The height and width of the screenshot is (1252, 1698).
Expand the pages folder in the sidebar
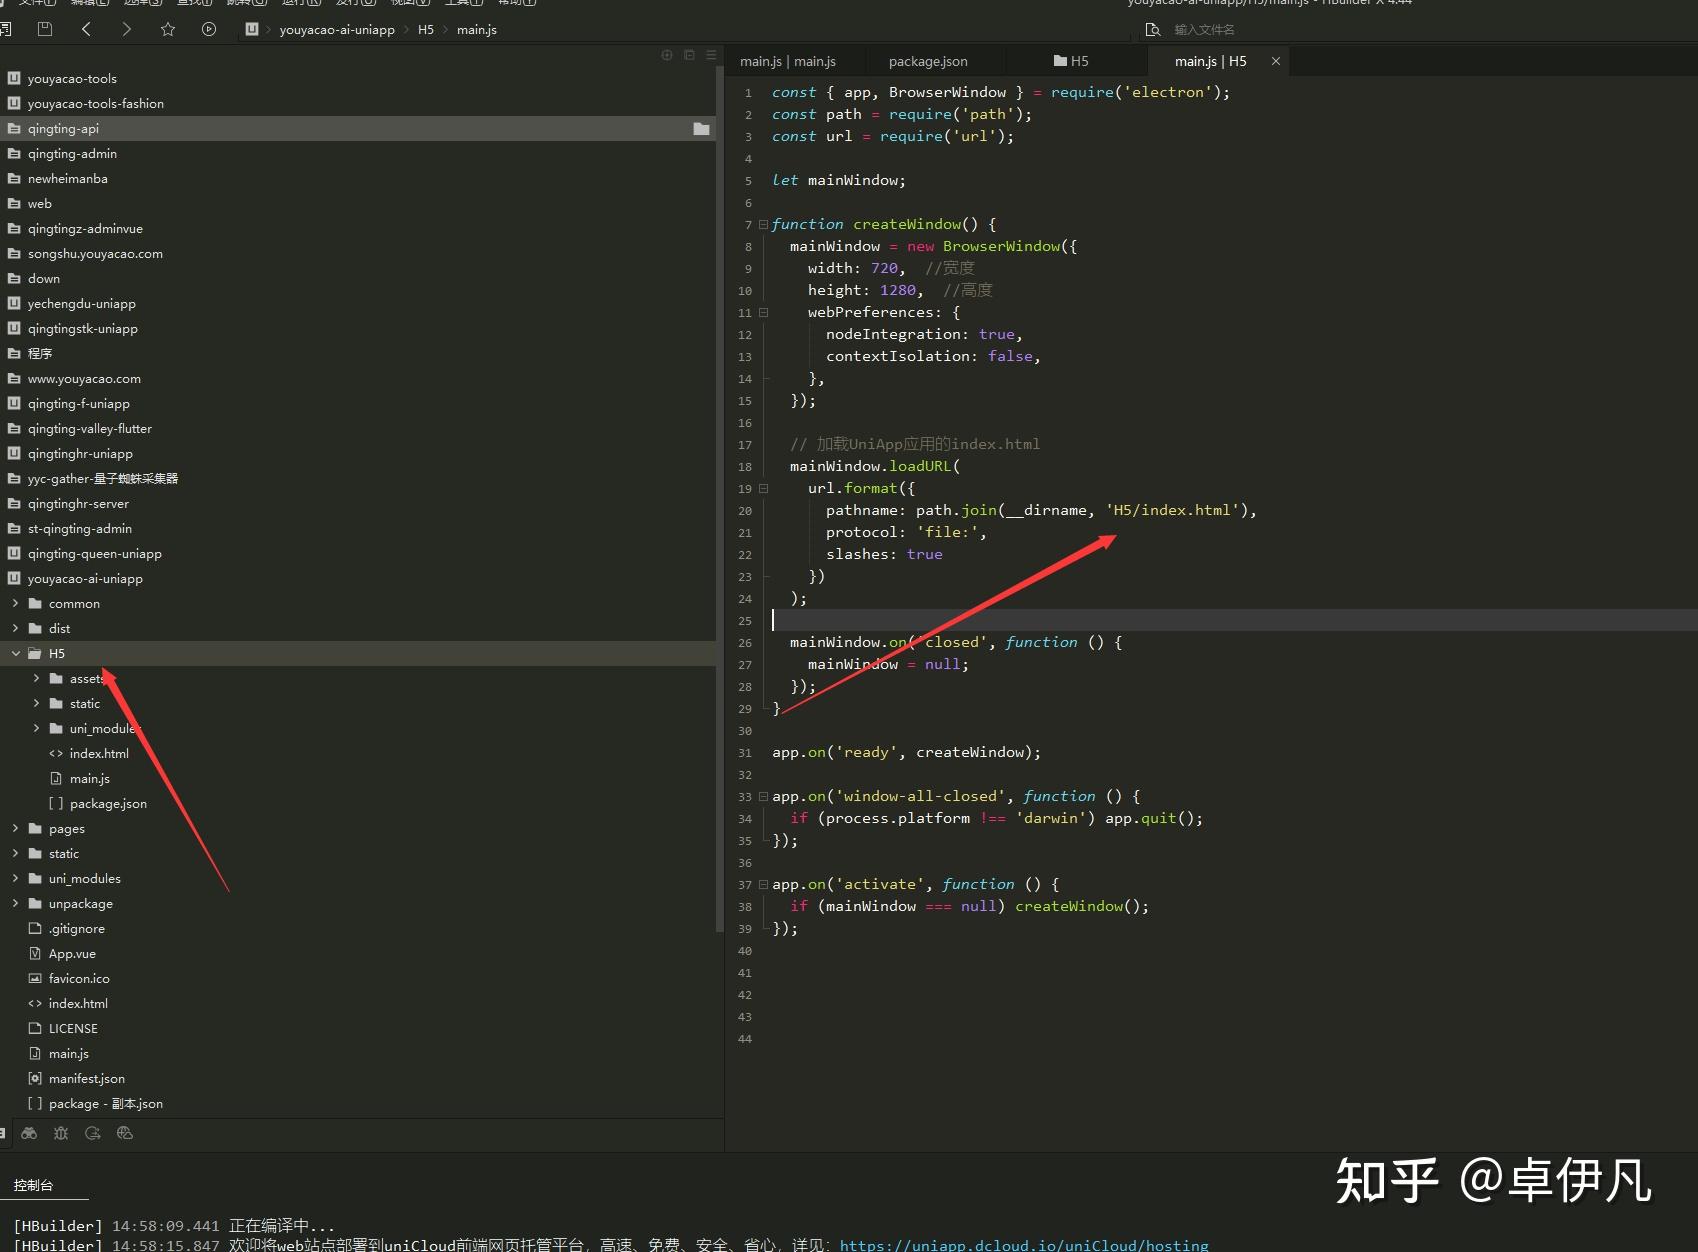[14, 828]
